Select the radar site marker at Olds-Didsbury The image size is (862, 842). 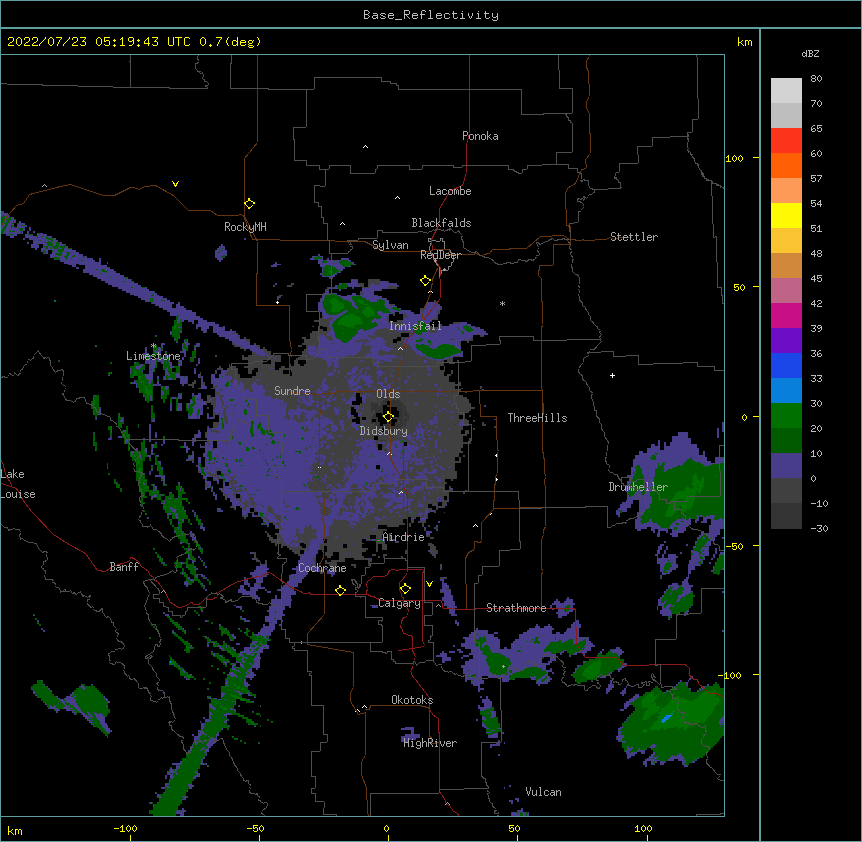[388, 417]
